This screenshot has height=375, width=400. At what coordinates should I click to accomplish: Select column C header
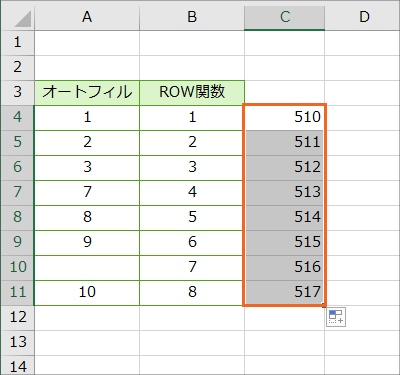click(x=284, y=16)
